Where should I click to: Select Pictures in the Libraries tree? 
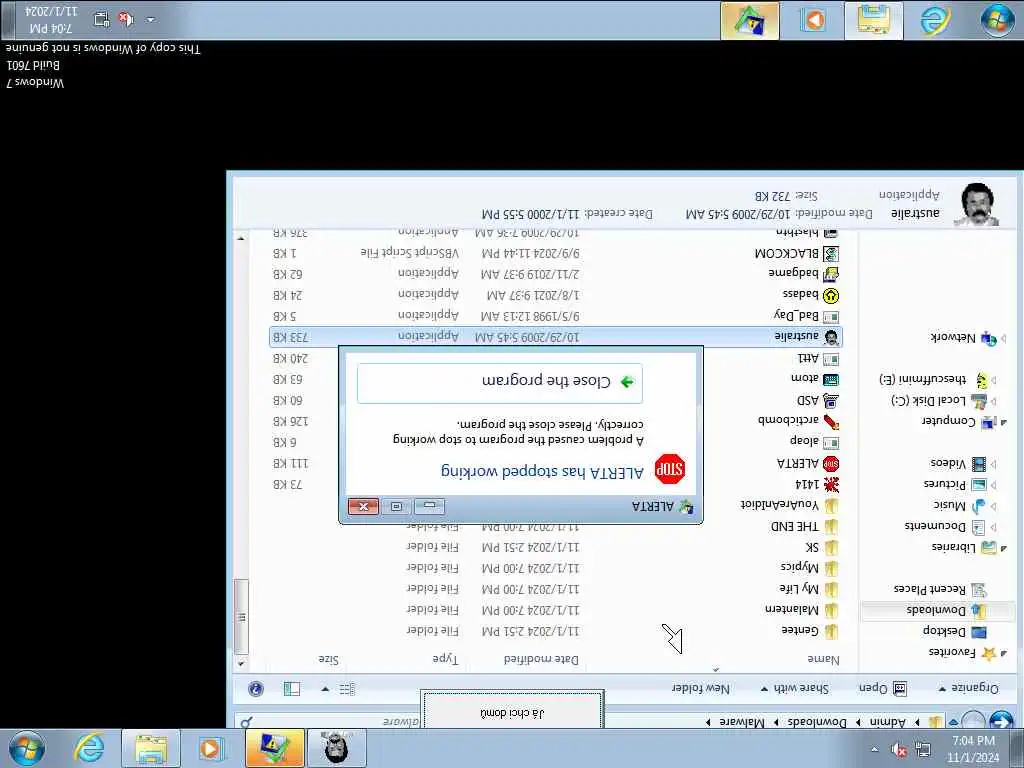[x=944, y=485]
